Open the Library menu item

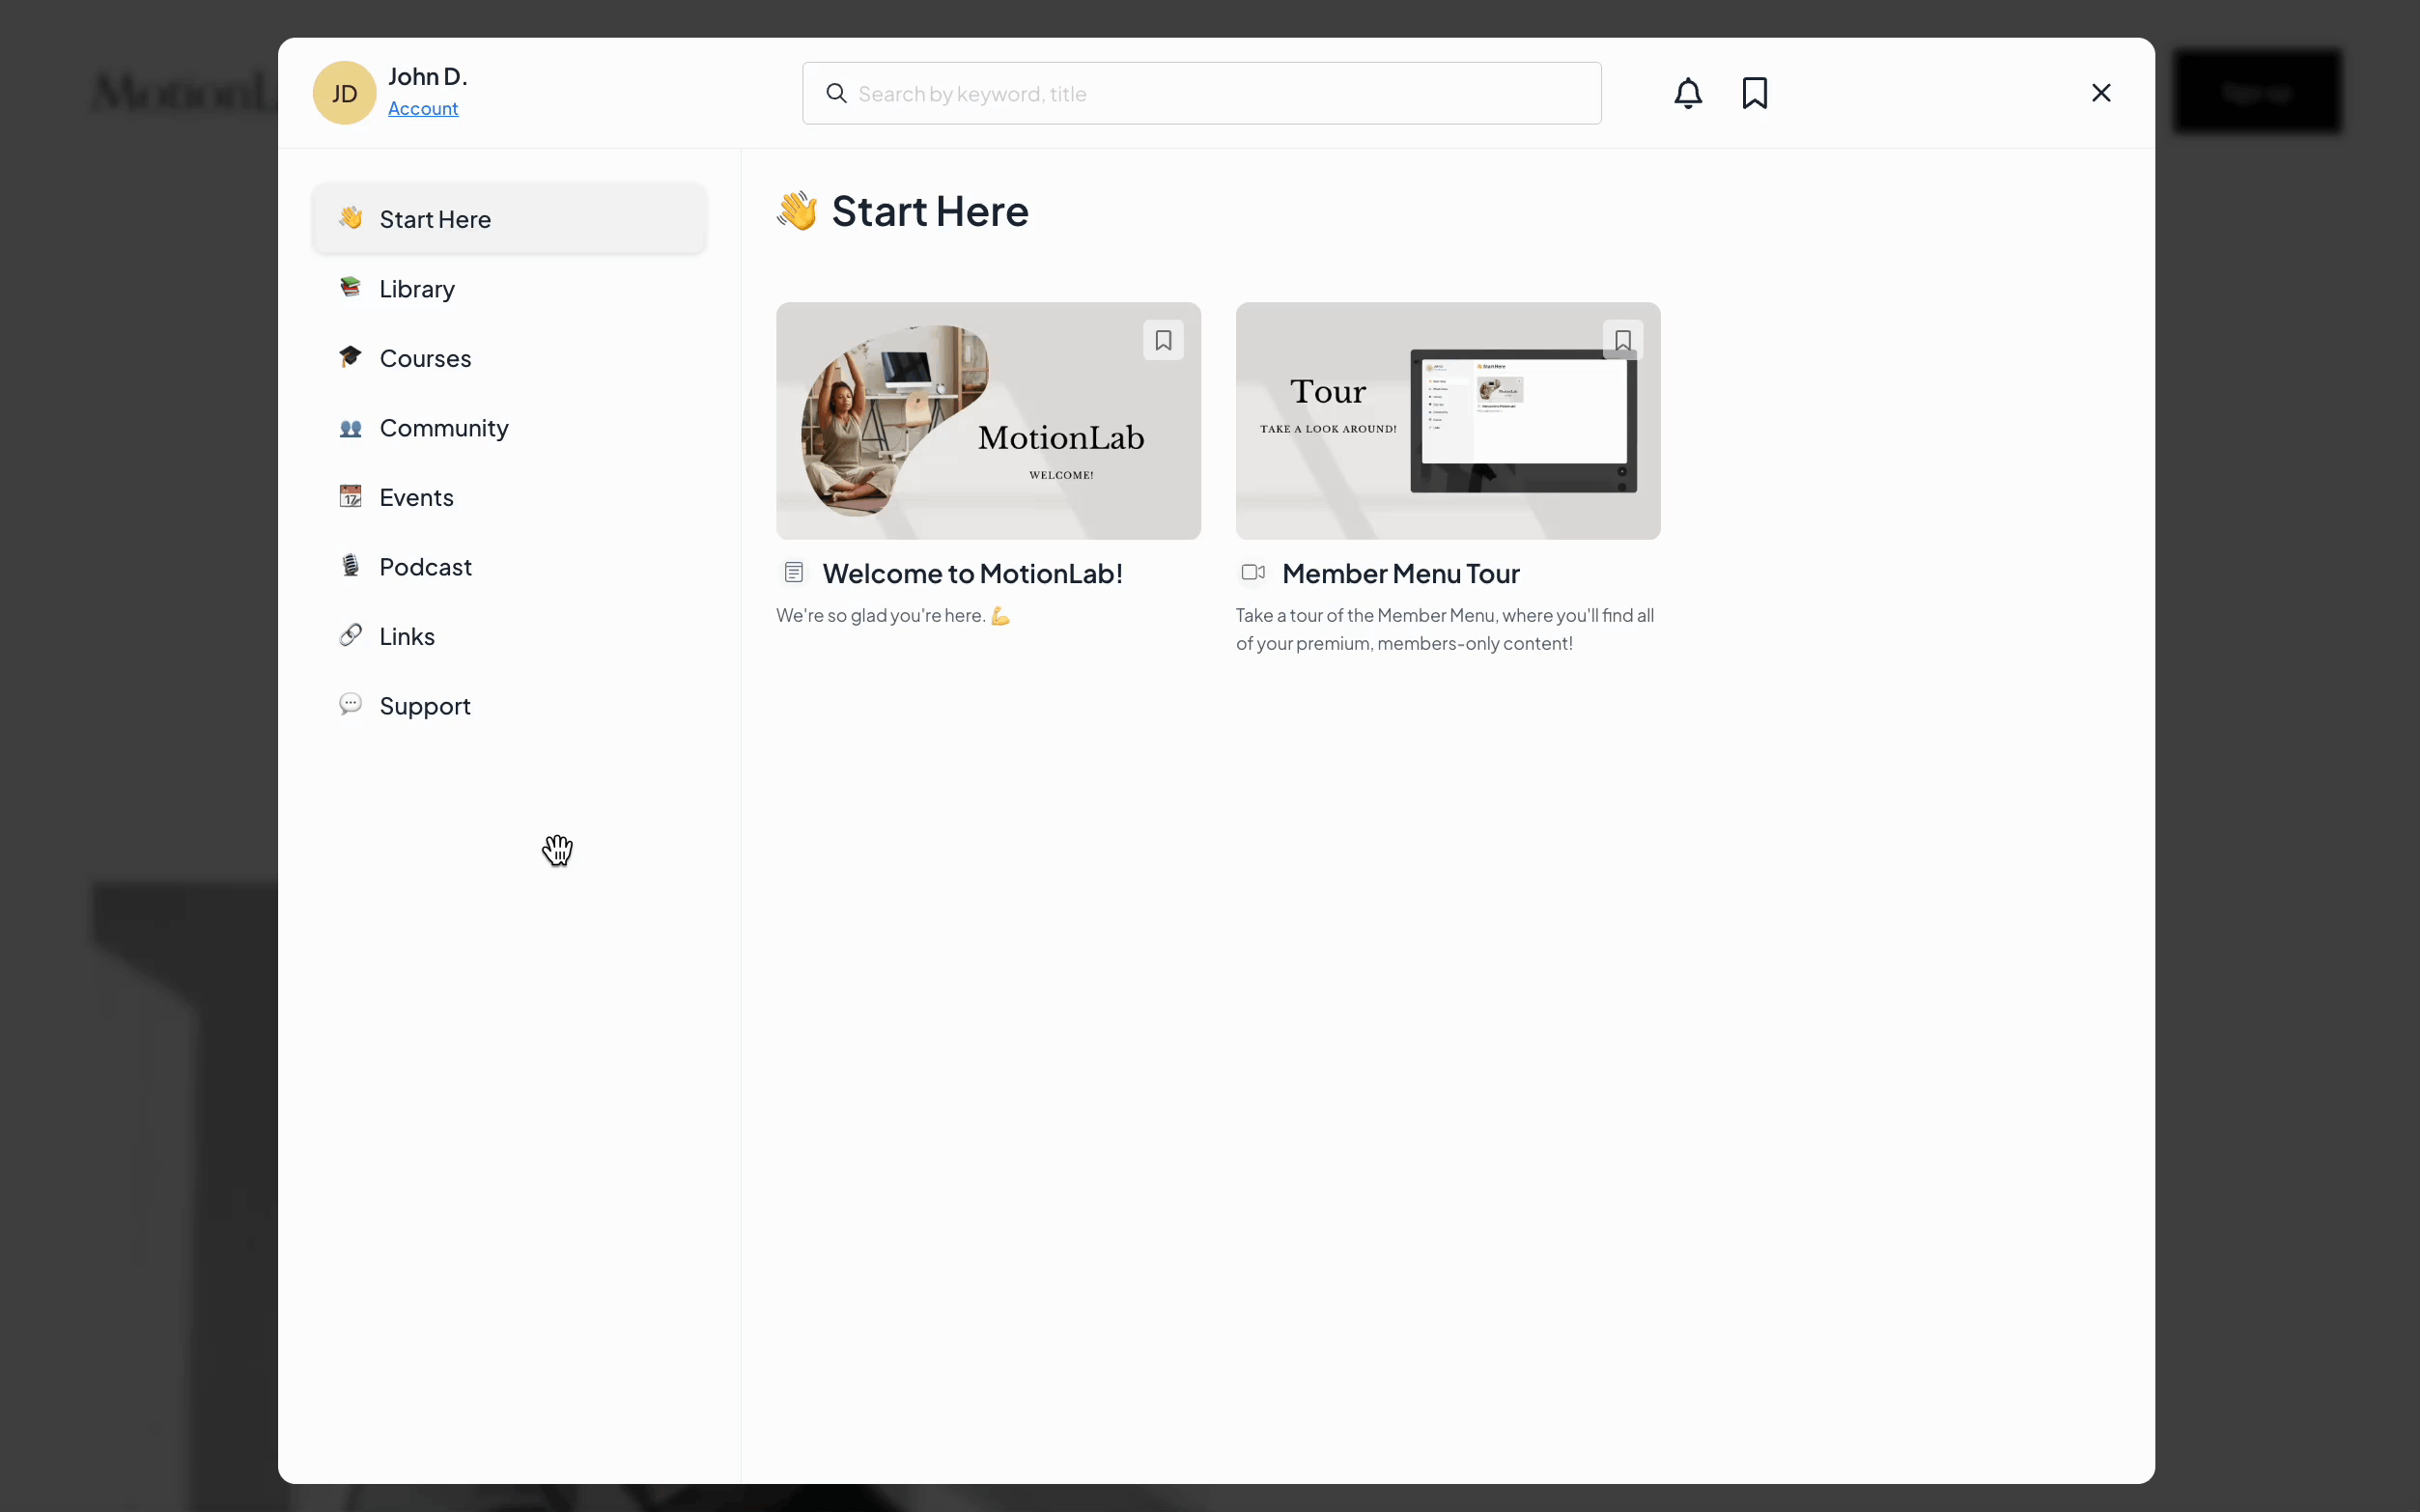[x=417, y=289]
